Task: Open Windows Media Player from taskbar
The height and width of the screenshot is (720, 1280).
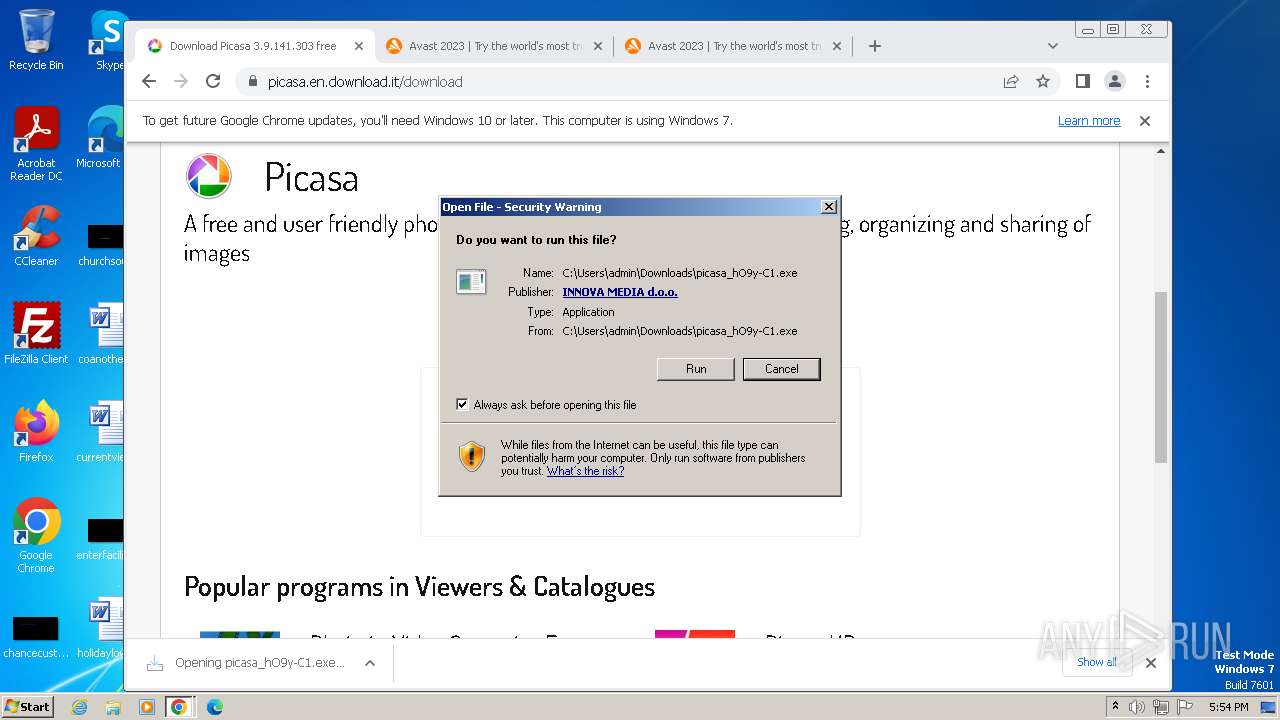Action: pyautogui.click(x=146, y=707)
